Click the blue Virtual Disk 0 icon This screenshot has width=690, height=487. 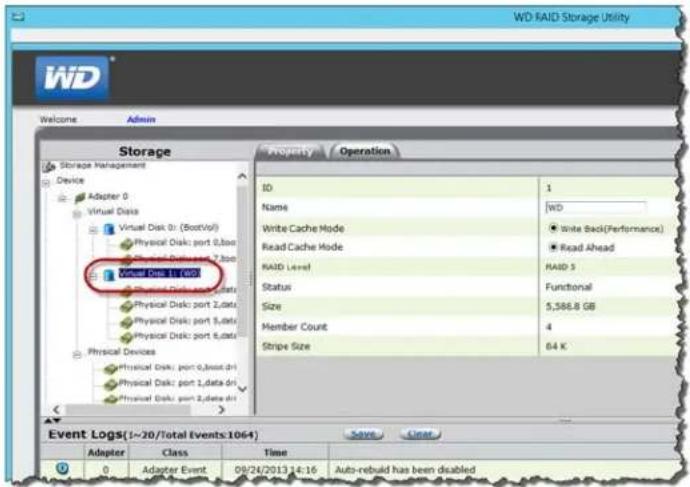pos(109,228)
